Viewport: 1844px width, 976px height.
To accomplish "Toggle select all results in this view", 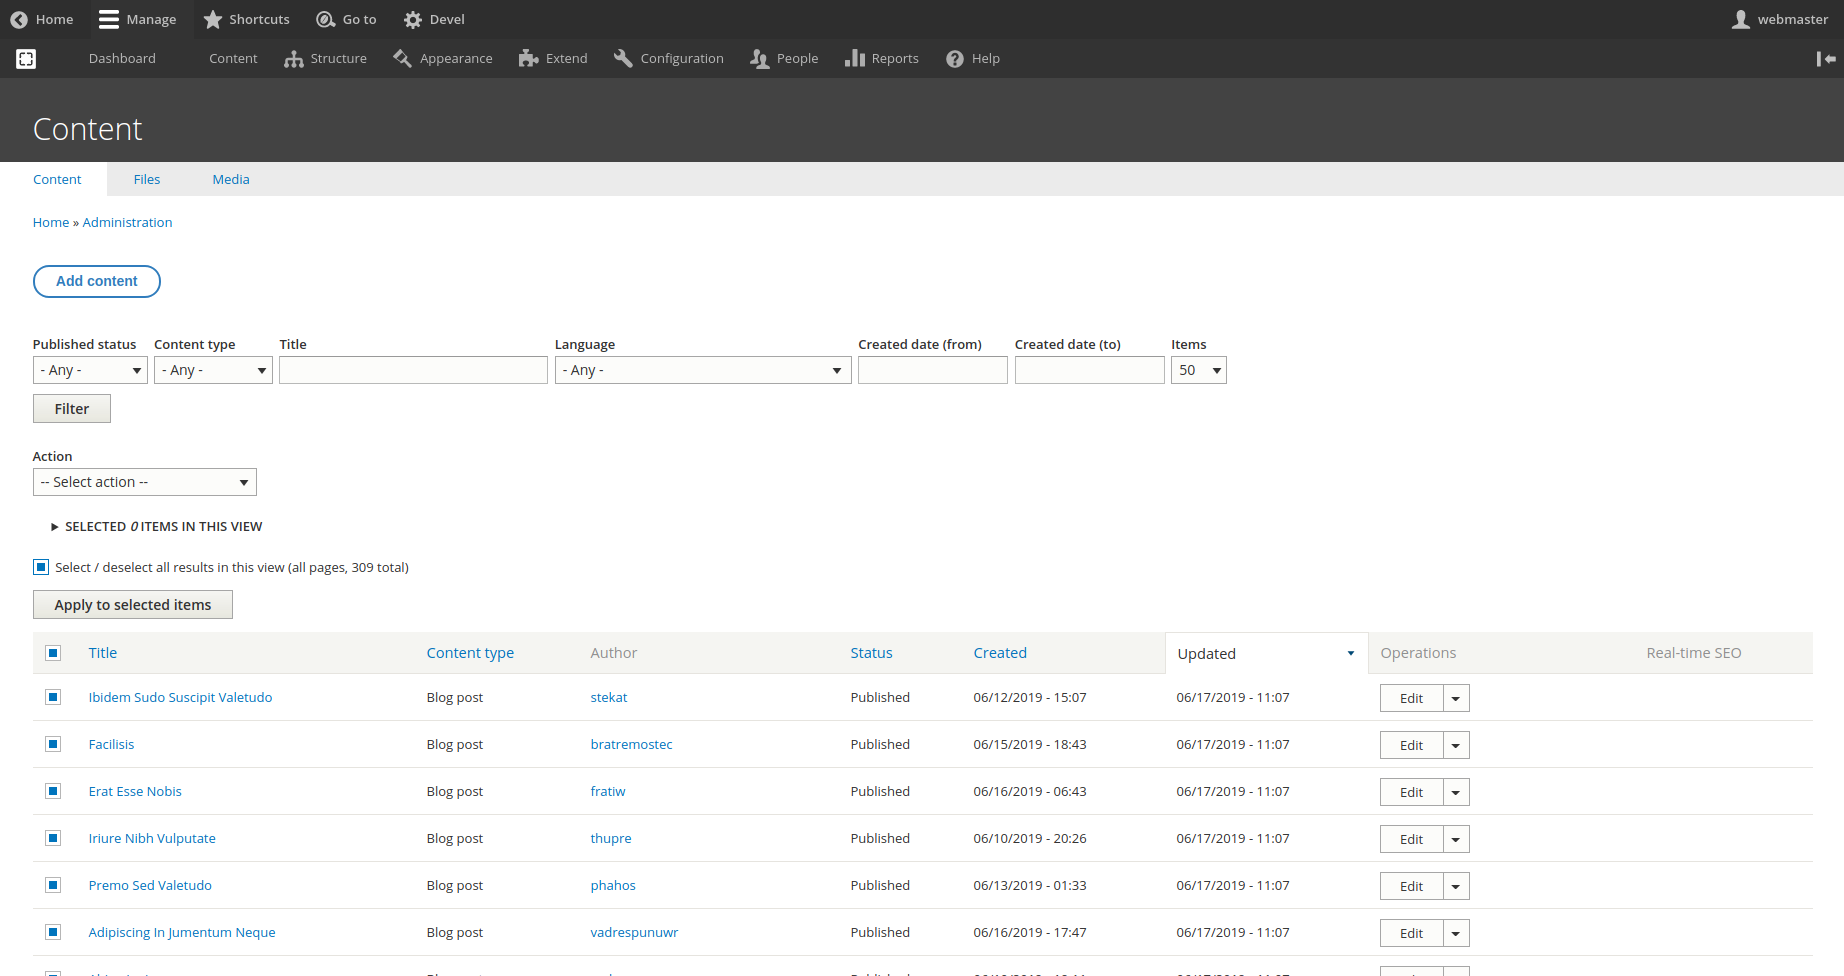I will [41, 566].
